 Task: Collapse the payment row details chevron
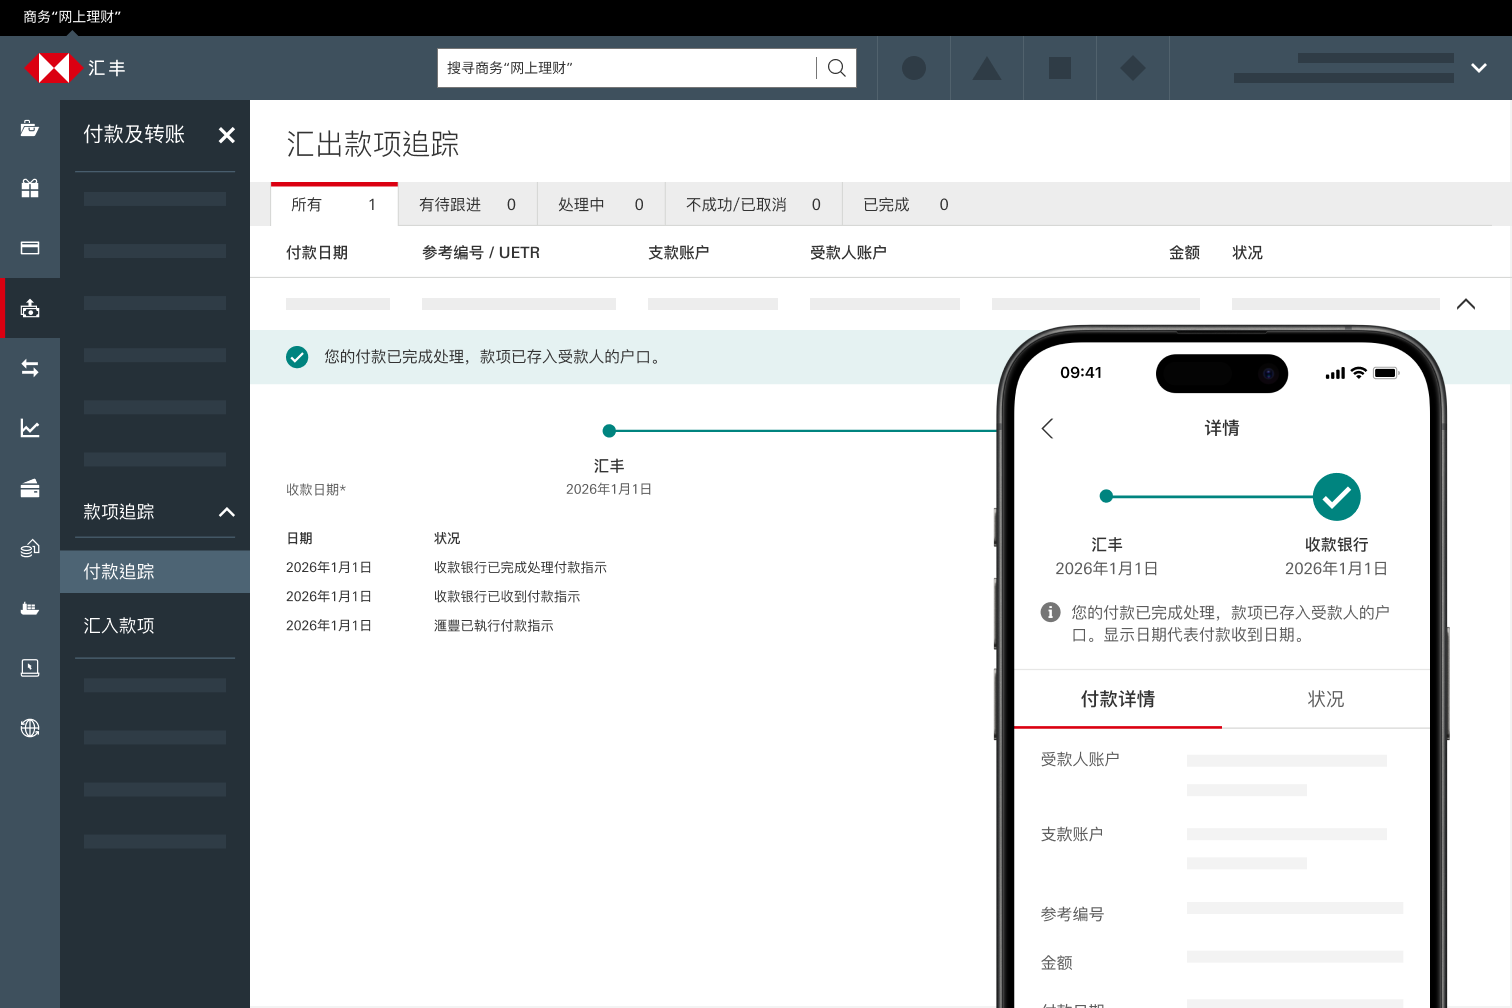1466,304
